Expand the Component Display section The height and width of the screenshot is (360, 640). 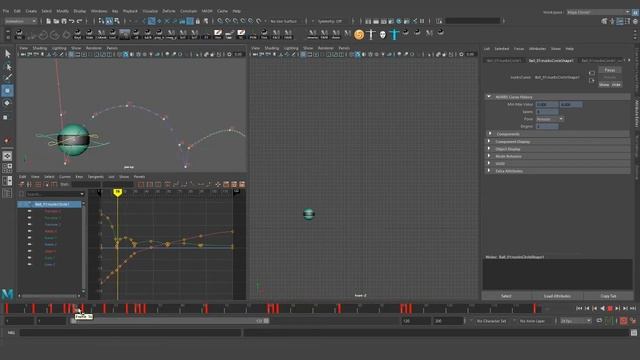tap(558, 142)
